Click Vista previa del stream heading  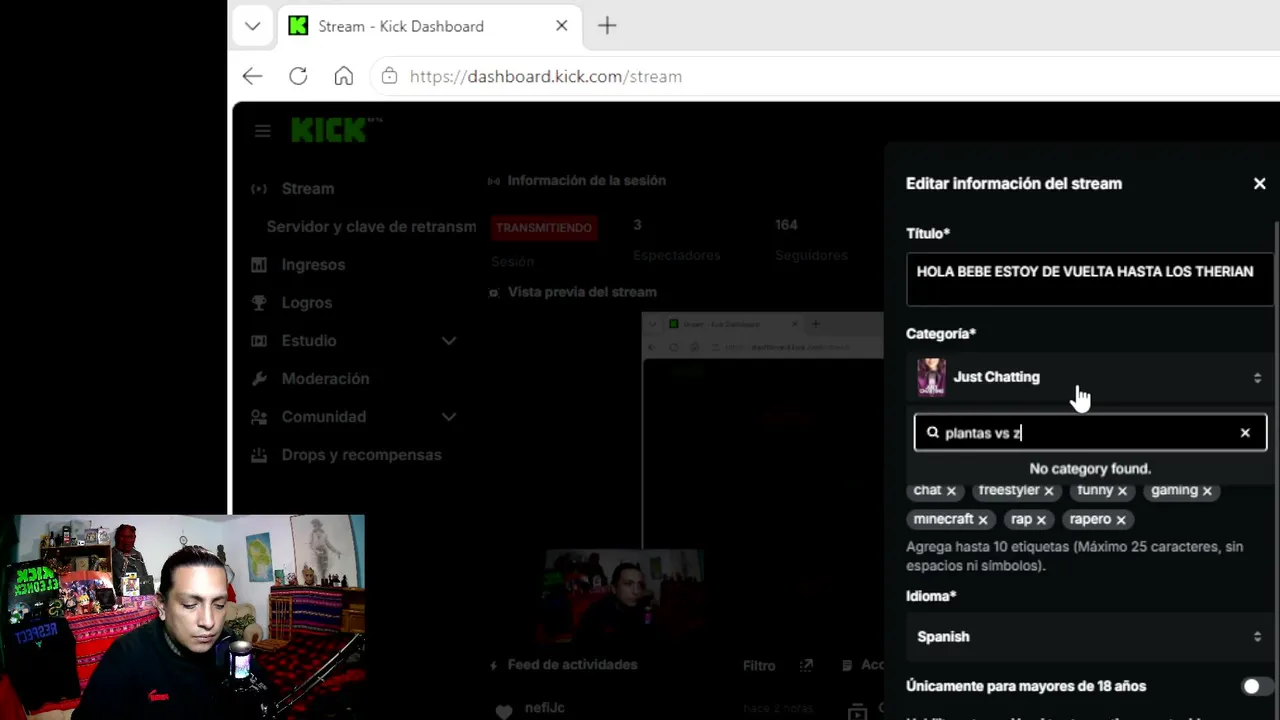pos(582,292)
